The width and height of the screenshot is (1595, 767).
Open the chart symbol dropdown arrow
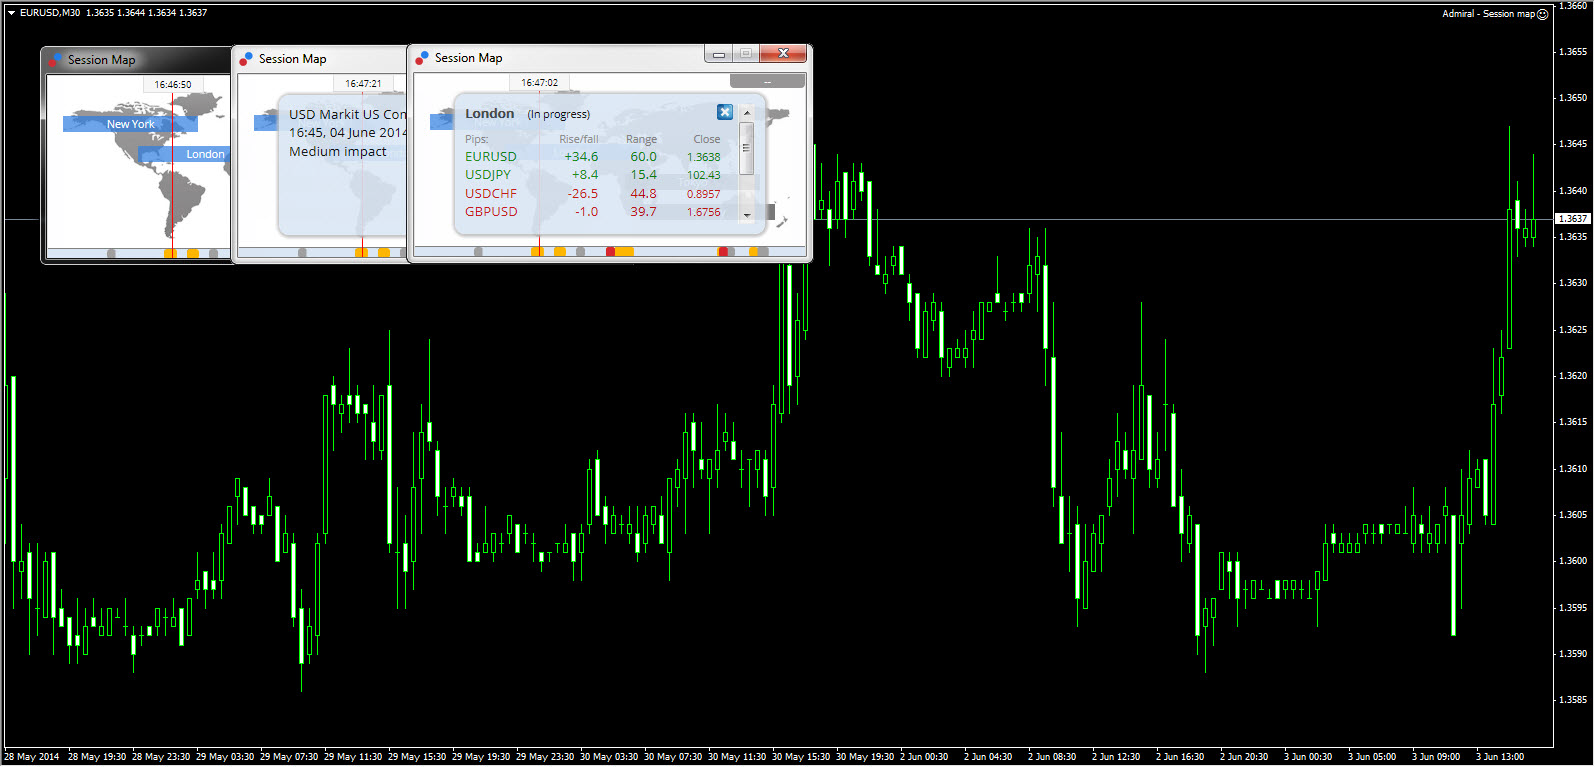point(11,13)
